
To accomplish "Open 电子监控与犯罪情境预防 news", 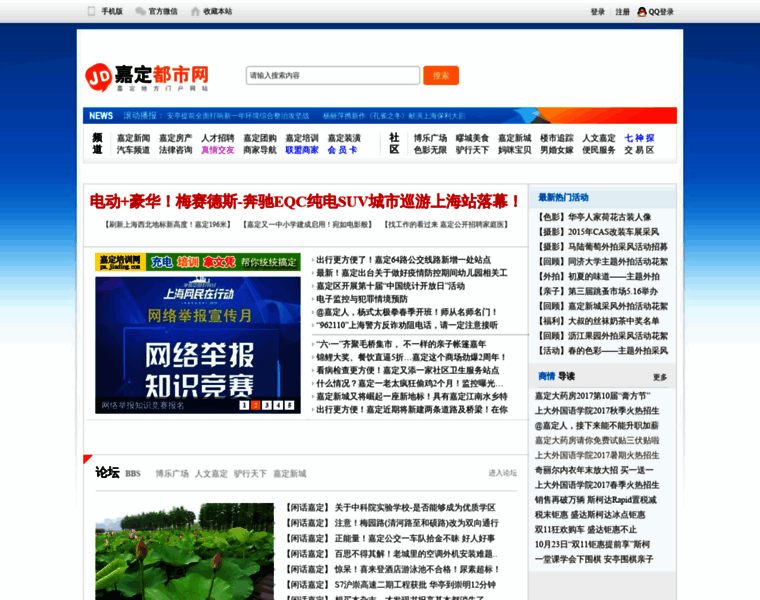I will point(362,299).
